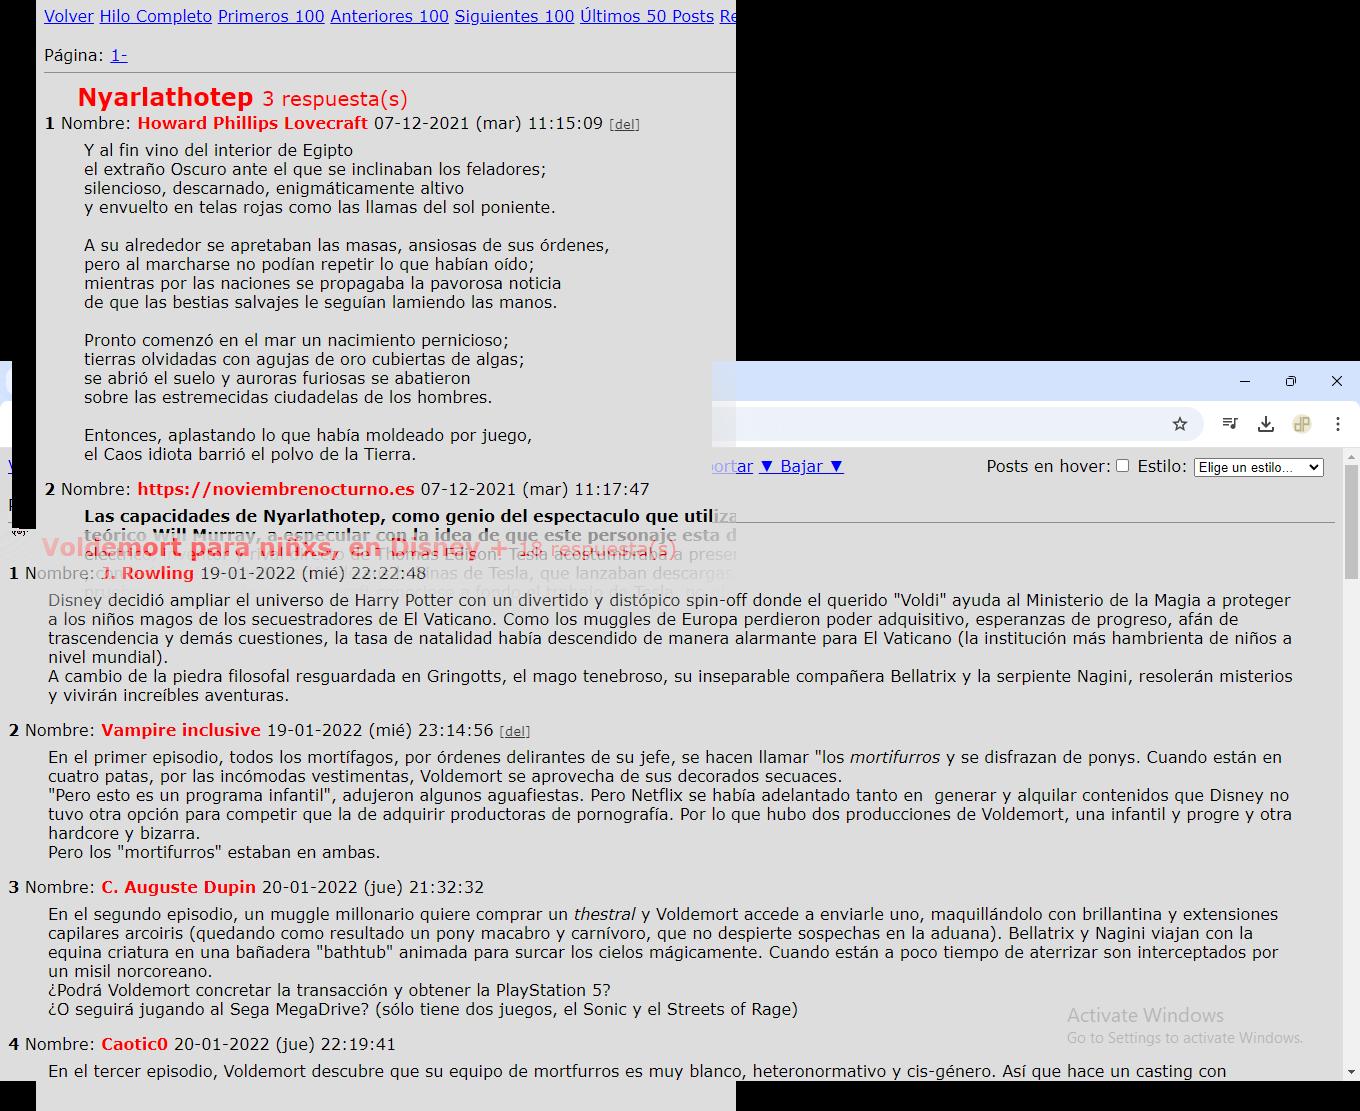Click poster name 'Vampire inclusive'
The width and height of the screenshot is (1360, 1111).
coord(181,730)
